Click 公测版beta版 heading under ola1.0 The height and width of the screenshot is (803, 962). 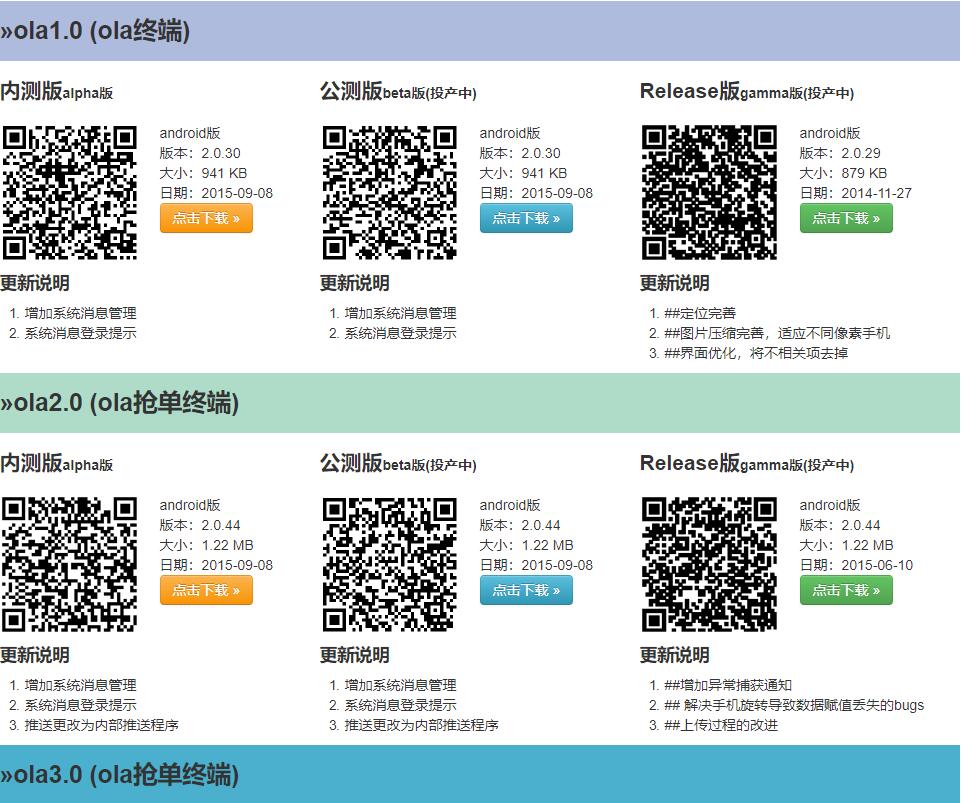point(398,91)
